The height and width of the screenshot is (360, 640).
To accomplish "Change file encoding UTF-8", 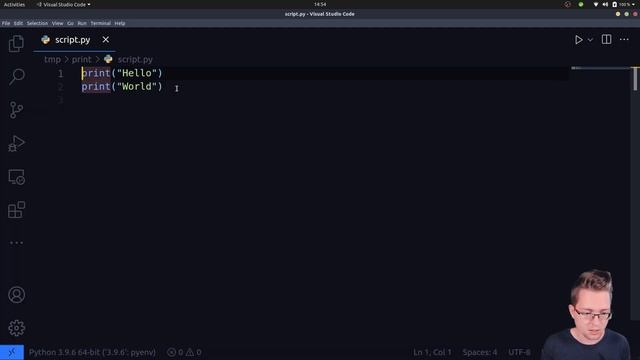I will (x=519, y=352).
